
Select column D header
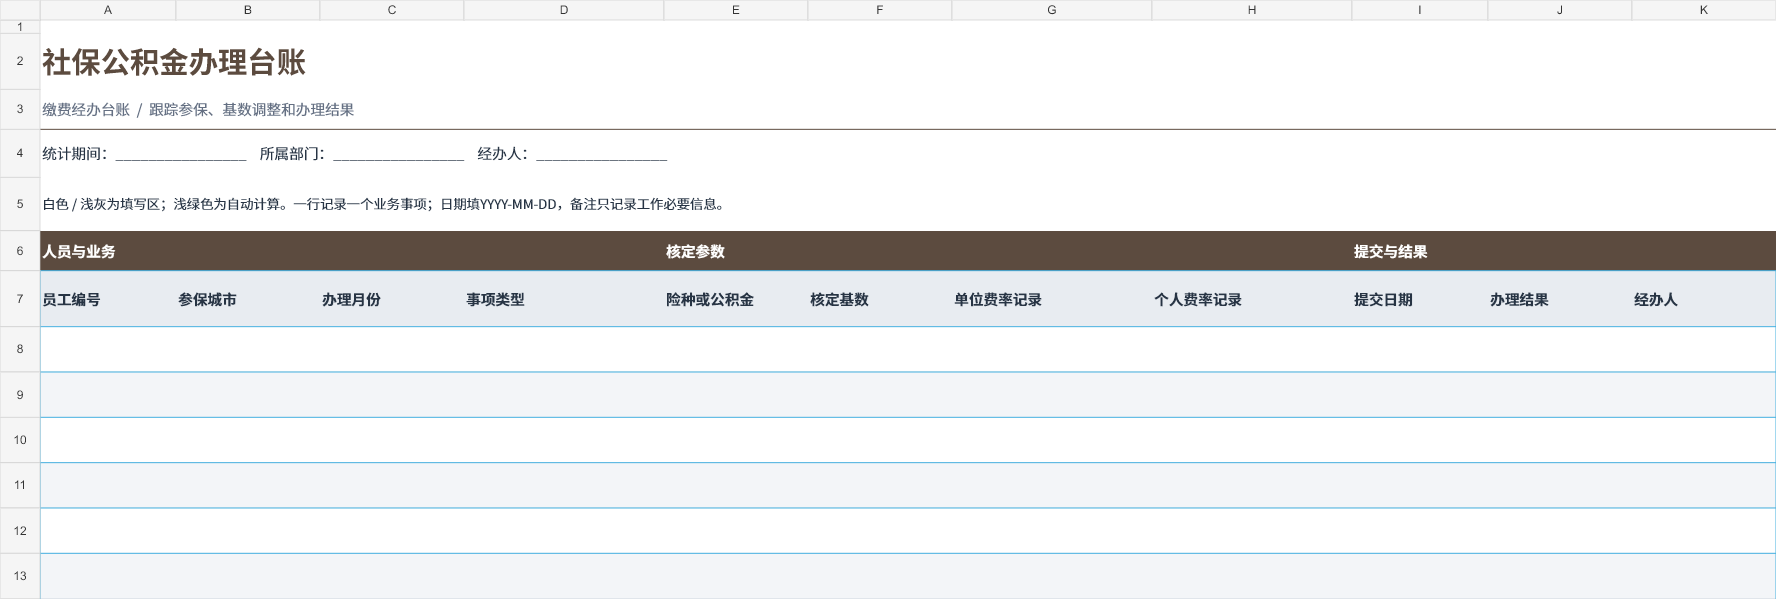pyautogui.click(x=564, y=10)
